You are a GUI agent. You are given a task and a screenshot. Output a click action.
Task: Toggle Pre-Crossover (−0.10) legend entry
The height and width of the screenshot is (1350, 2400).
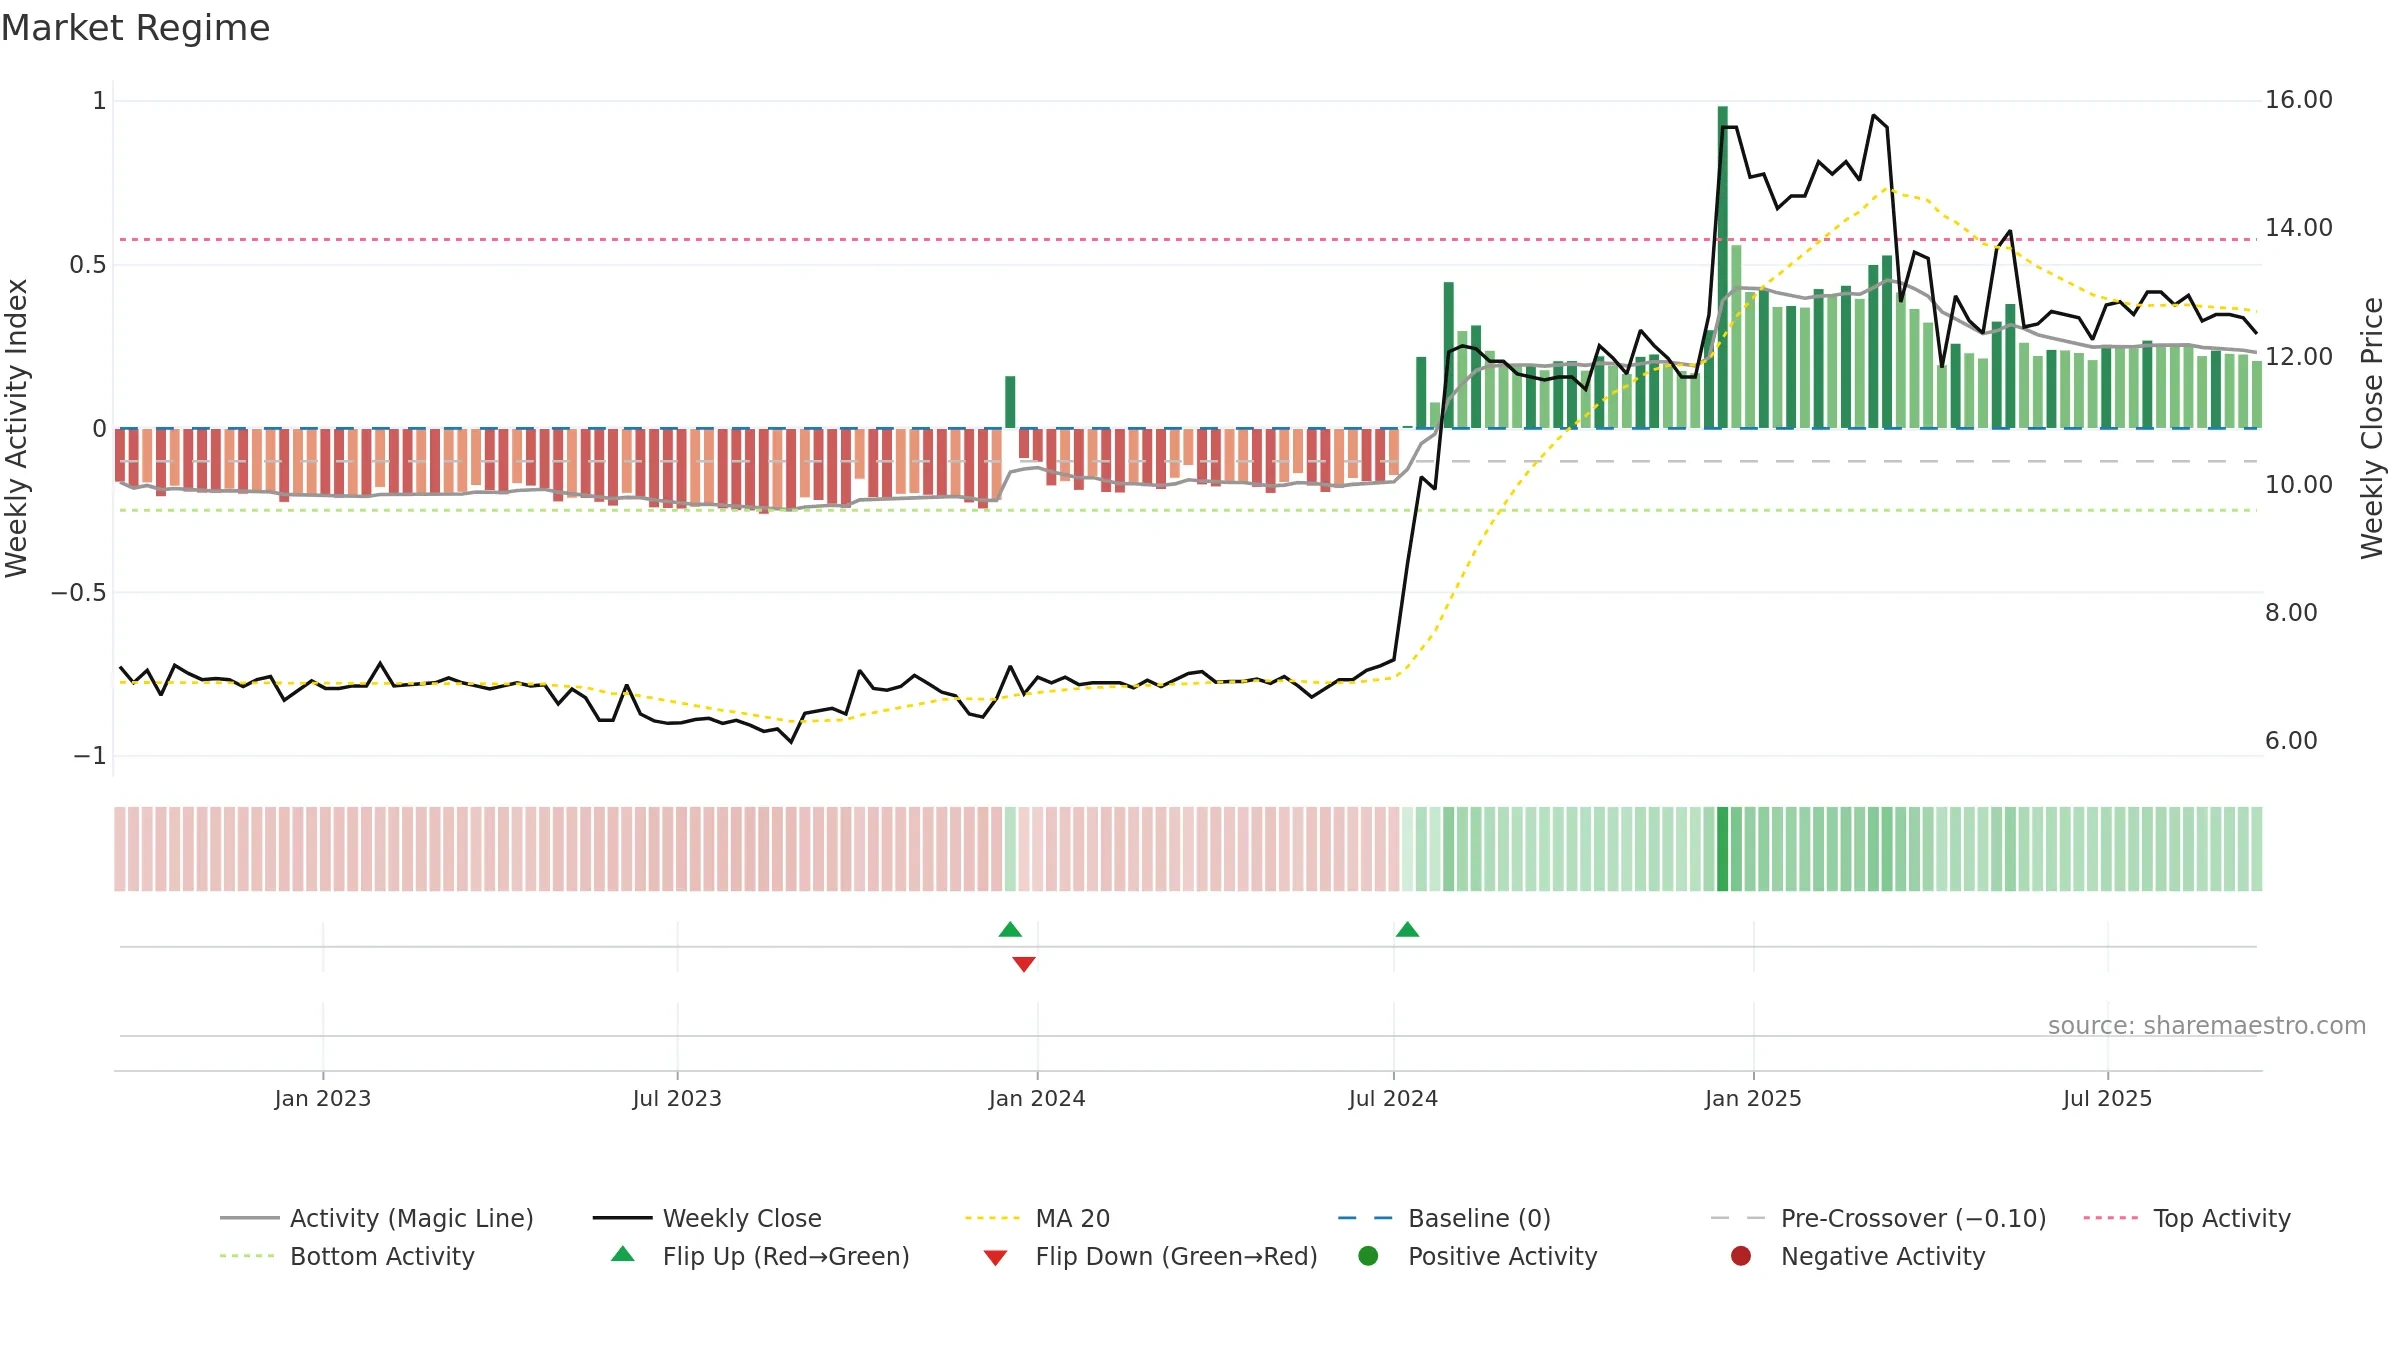tap(1878, 1218)
